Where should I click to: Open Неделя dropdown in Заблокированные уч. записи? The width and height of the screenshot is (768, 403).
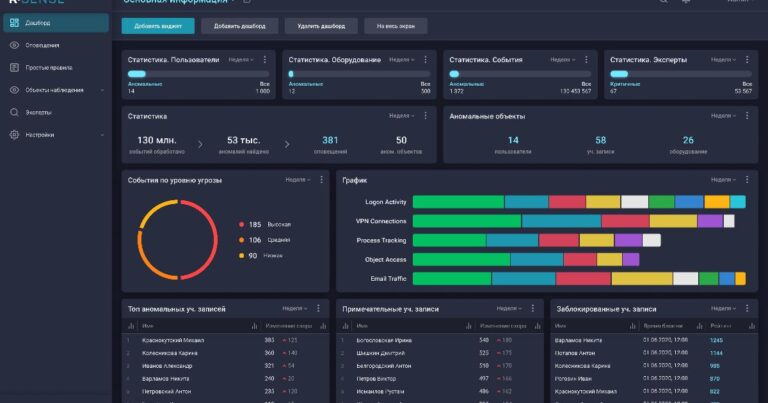723,308
